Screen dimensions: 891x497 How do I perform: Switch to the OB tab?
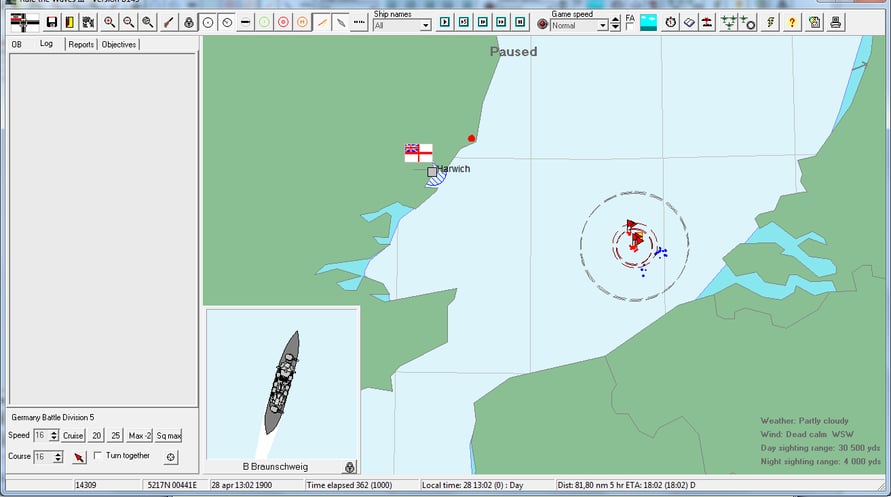click(16, 44)
